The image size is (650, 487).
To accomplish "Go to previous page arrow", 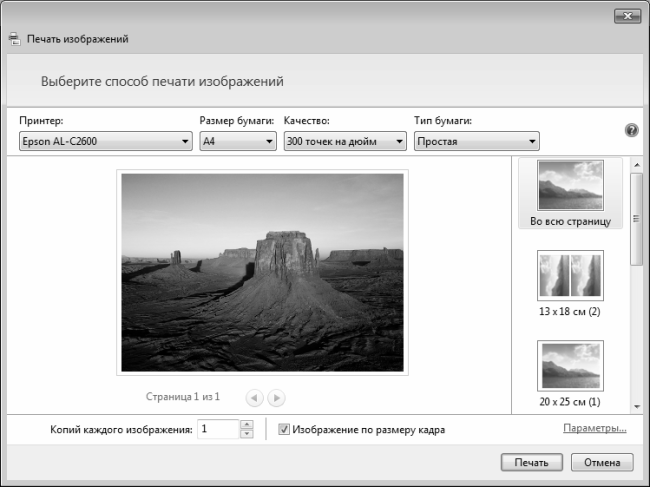I will 255,398.
